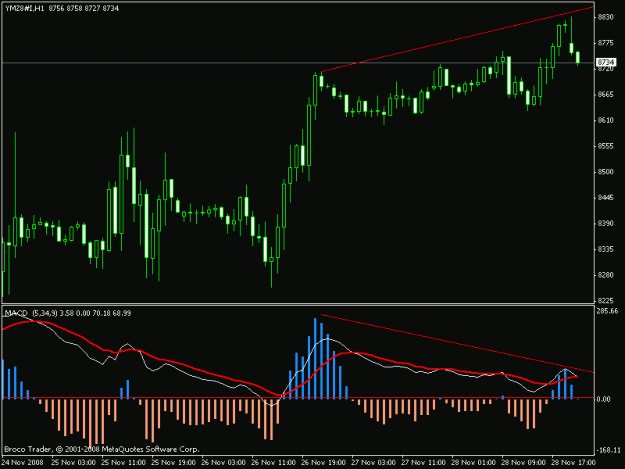The width and height of the screenshot is (625, 469).
Task: Click the 8665 price axis label
Action: (x=605, y=94)
